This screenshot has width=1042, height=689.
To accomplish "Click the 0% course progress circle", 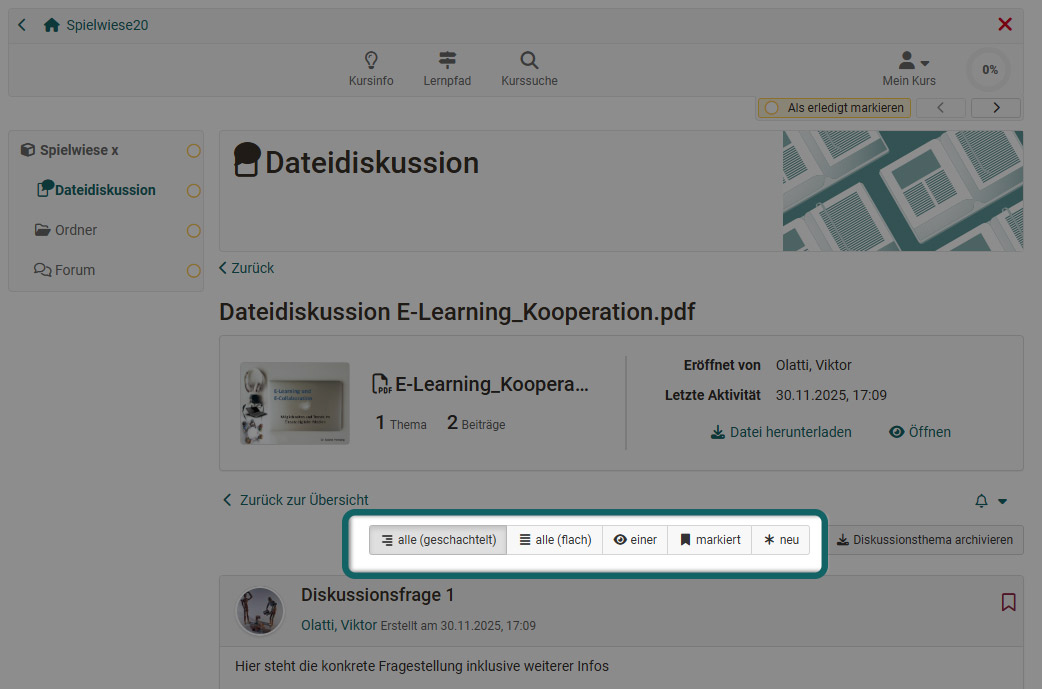I will [988, 69].
